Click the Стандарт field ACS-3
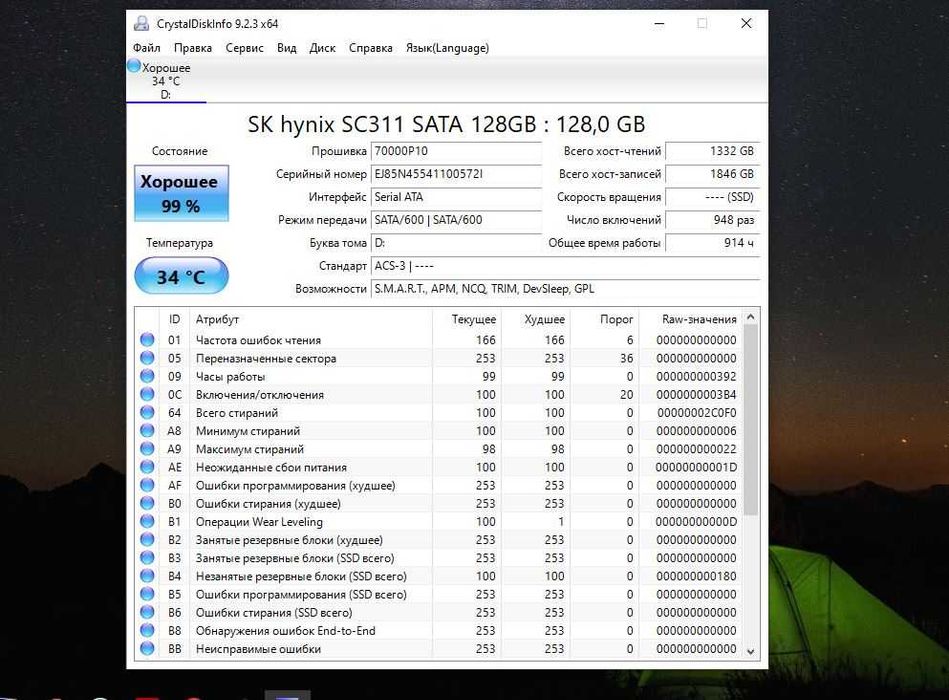The image size is (949, 700). coord(565,266)
